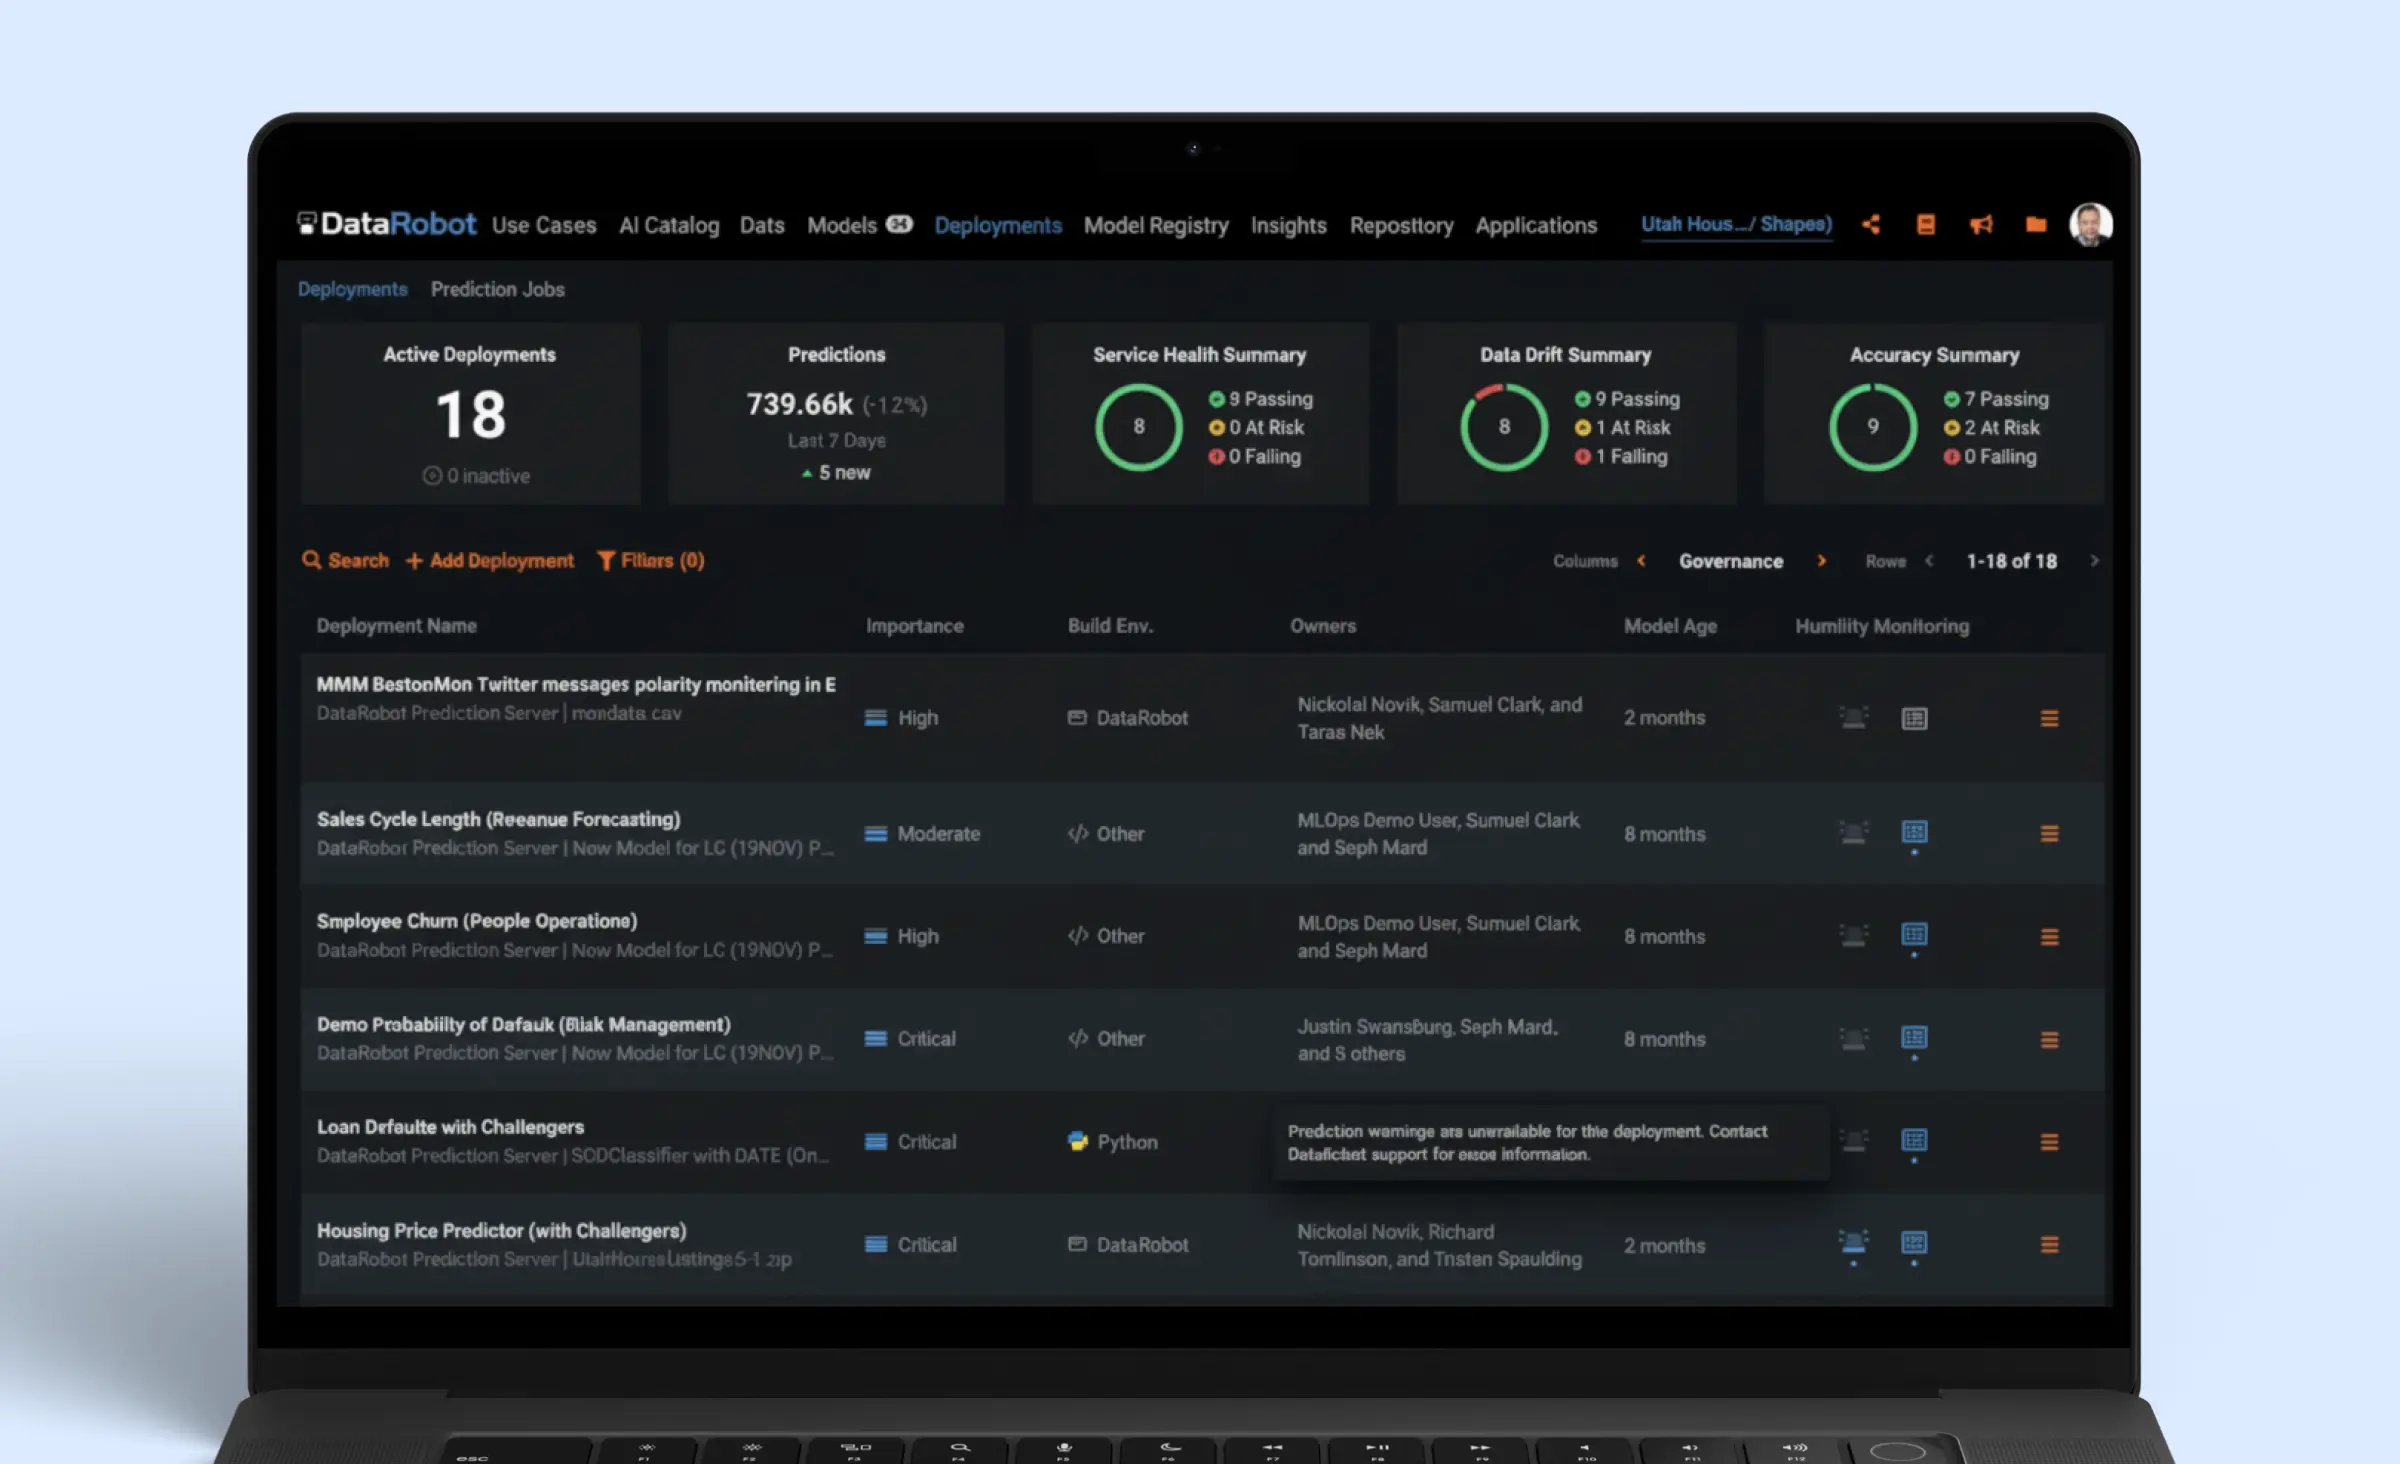Open prediction details icon for Sales Cycle Length
This screenshot has height=1464, width=2400.
[x=1913, y=833]
